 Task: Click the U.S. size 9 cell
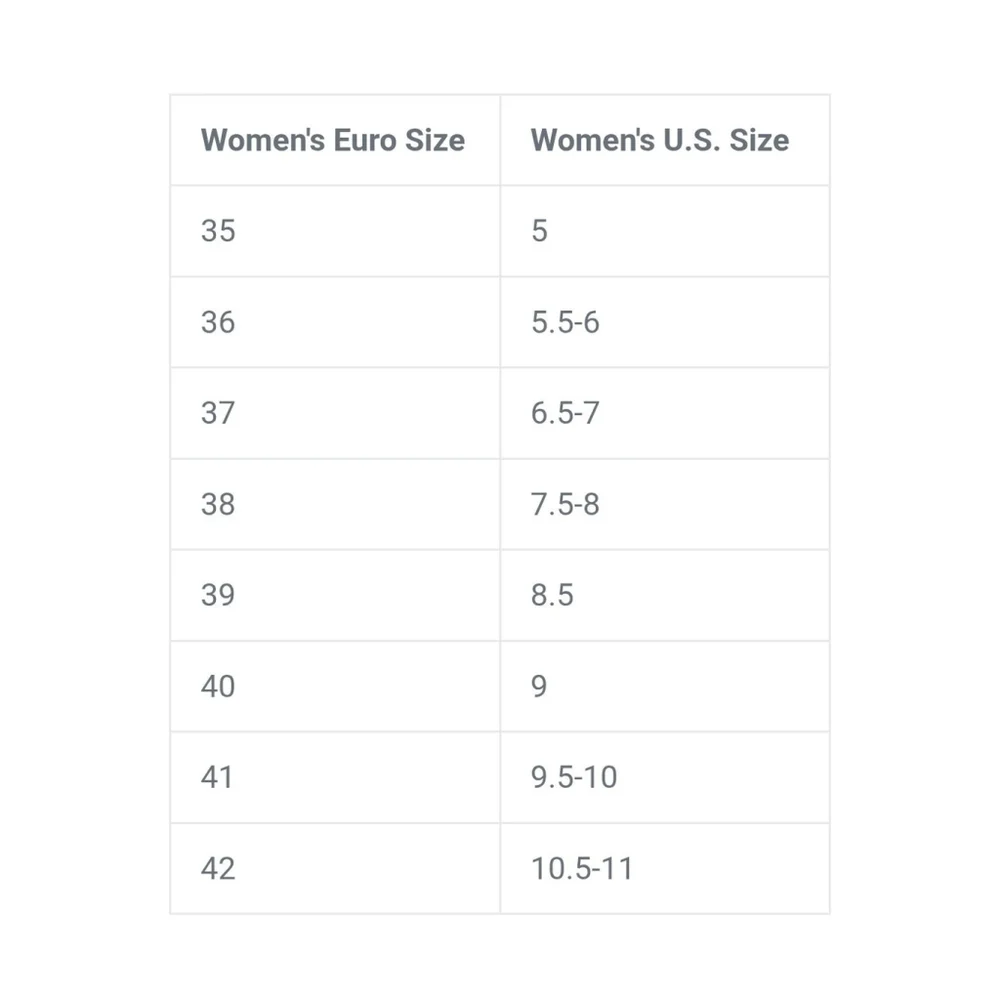pos(665,686)
